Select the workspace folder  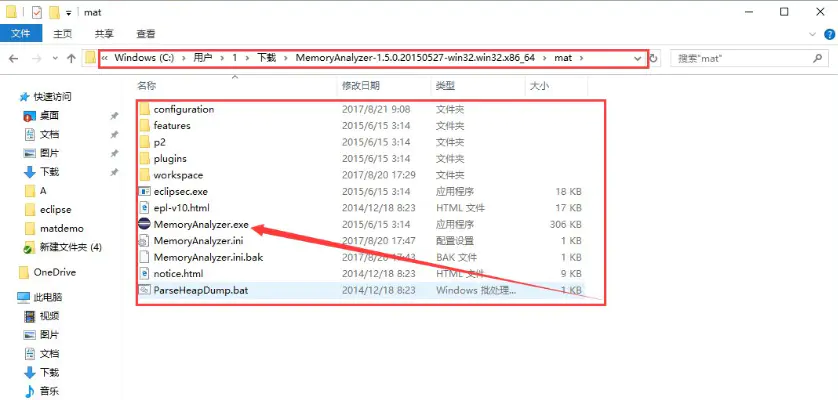[178, 175]
